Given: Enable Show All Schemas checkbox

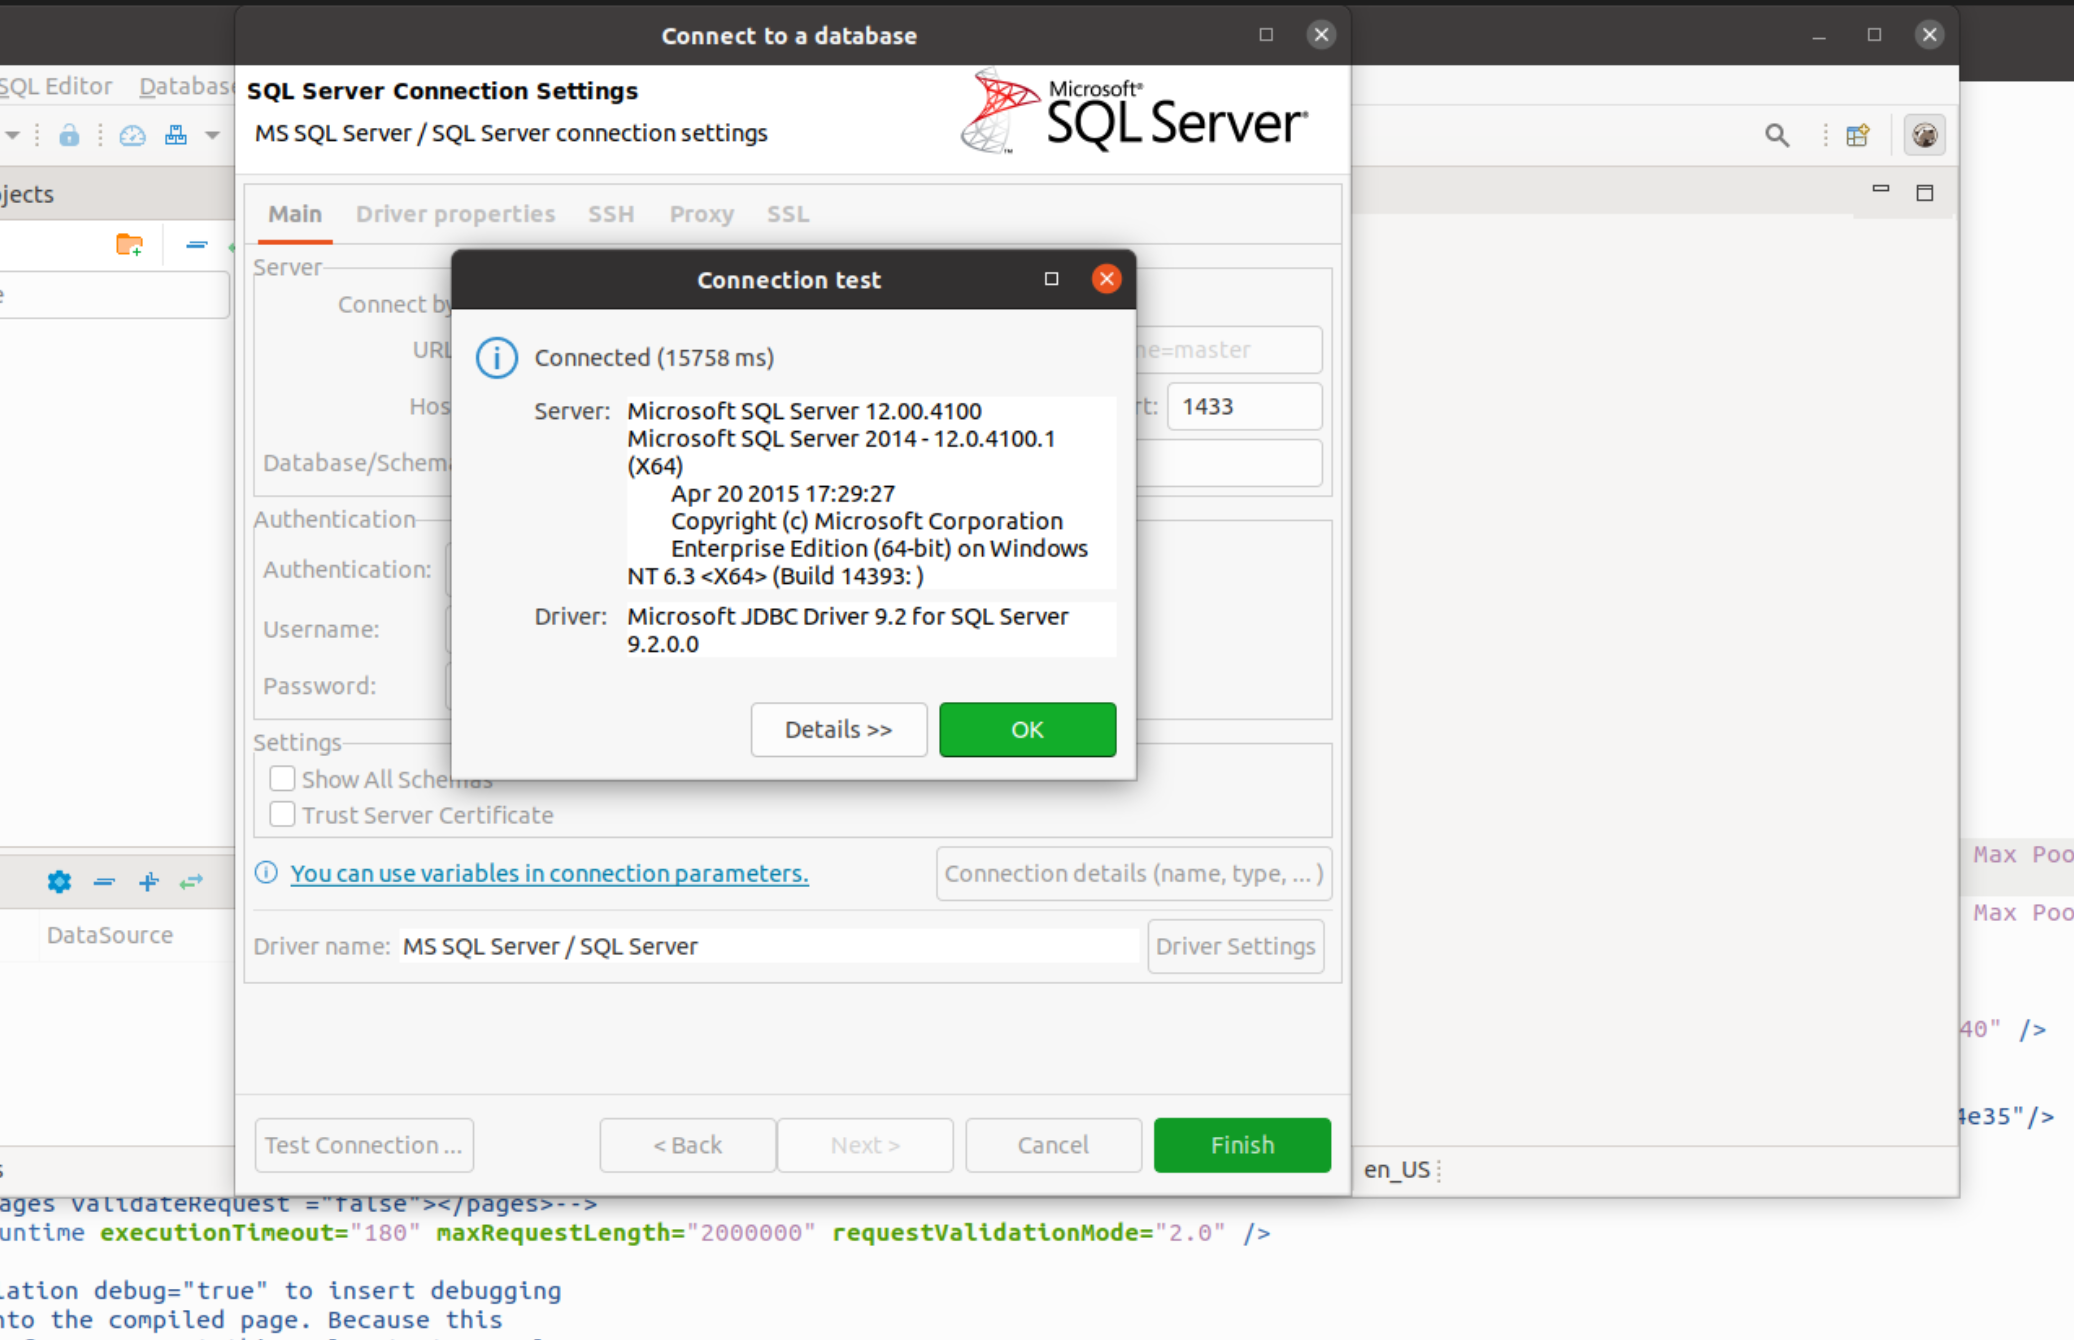Looking at the screenshot, I should pyautogui.click(x=282, y=778).
